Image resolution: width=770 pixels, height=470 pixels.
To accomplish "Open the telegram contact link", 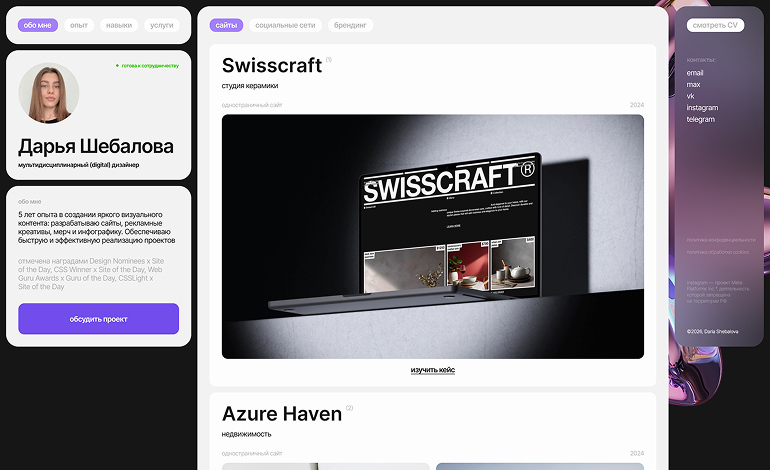I will click(701, 119).
